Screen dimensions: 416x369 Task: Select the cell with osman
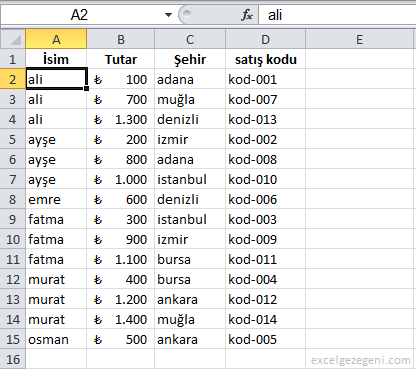56,339
